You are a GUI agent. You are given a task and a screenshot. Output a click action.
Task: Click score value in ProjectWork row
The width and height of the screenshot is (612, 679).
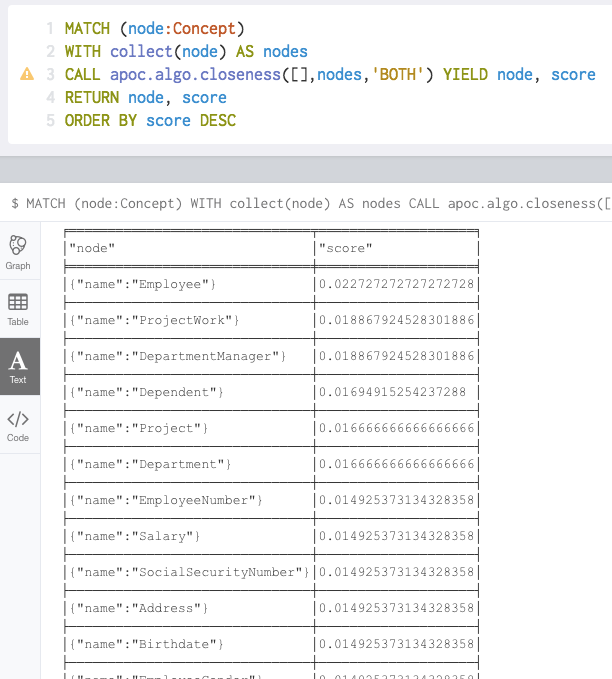pos(396,320)
